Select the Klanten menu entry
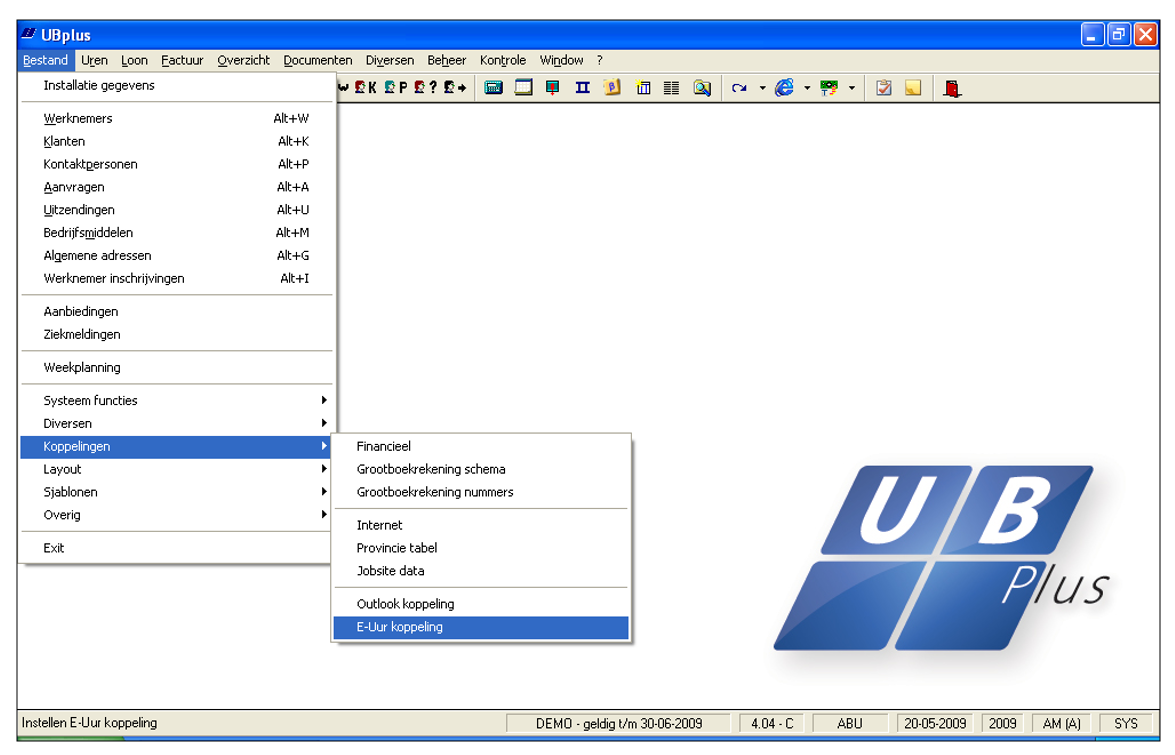Image resolution: width=1175 pixels, height=755 pixels. 176,141
